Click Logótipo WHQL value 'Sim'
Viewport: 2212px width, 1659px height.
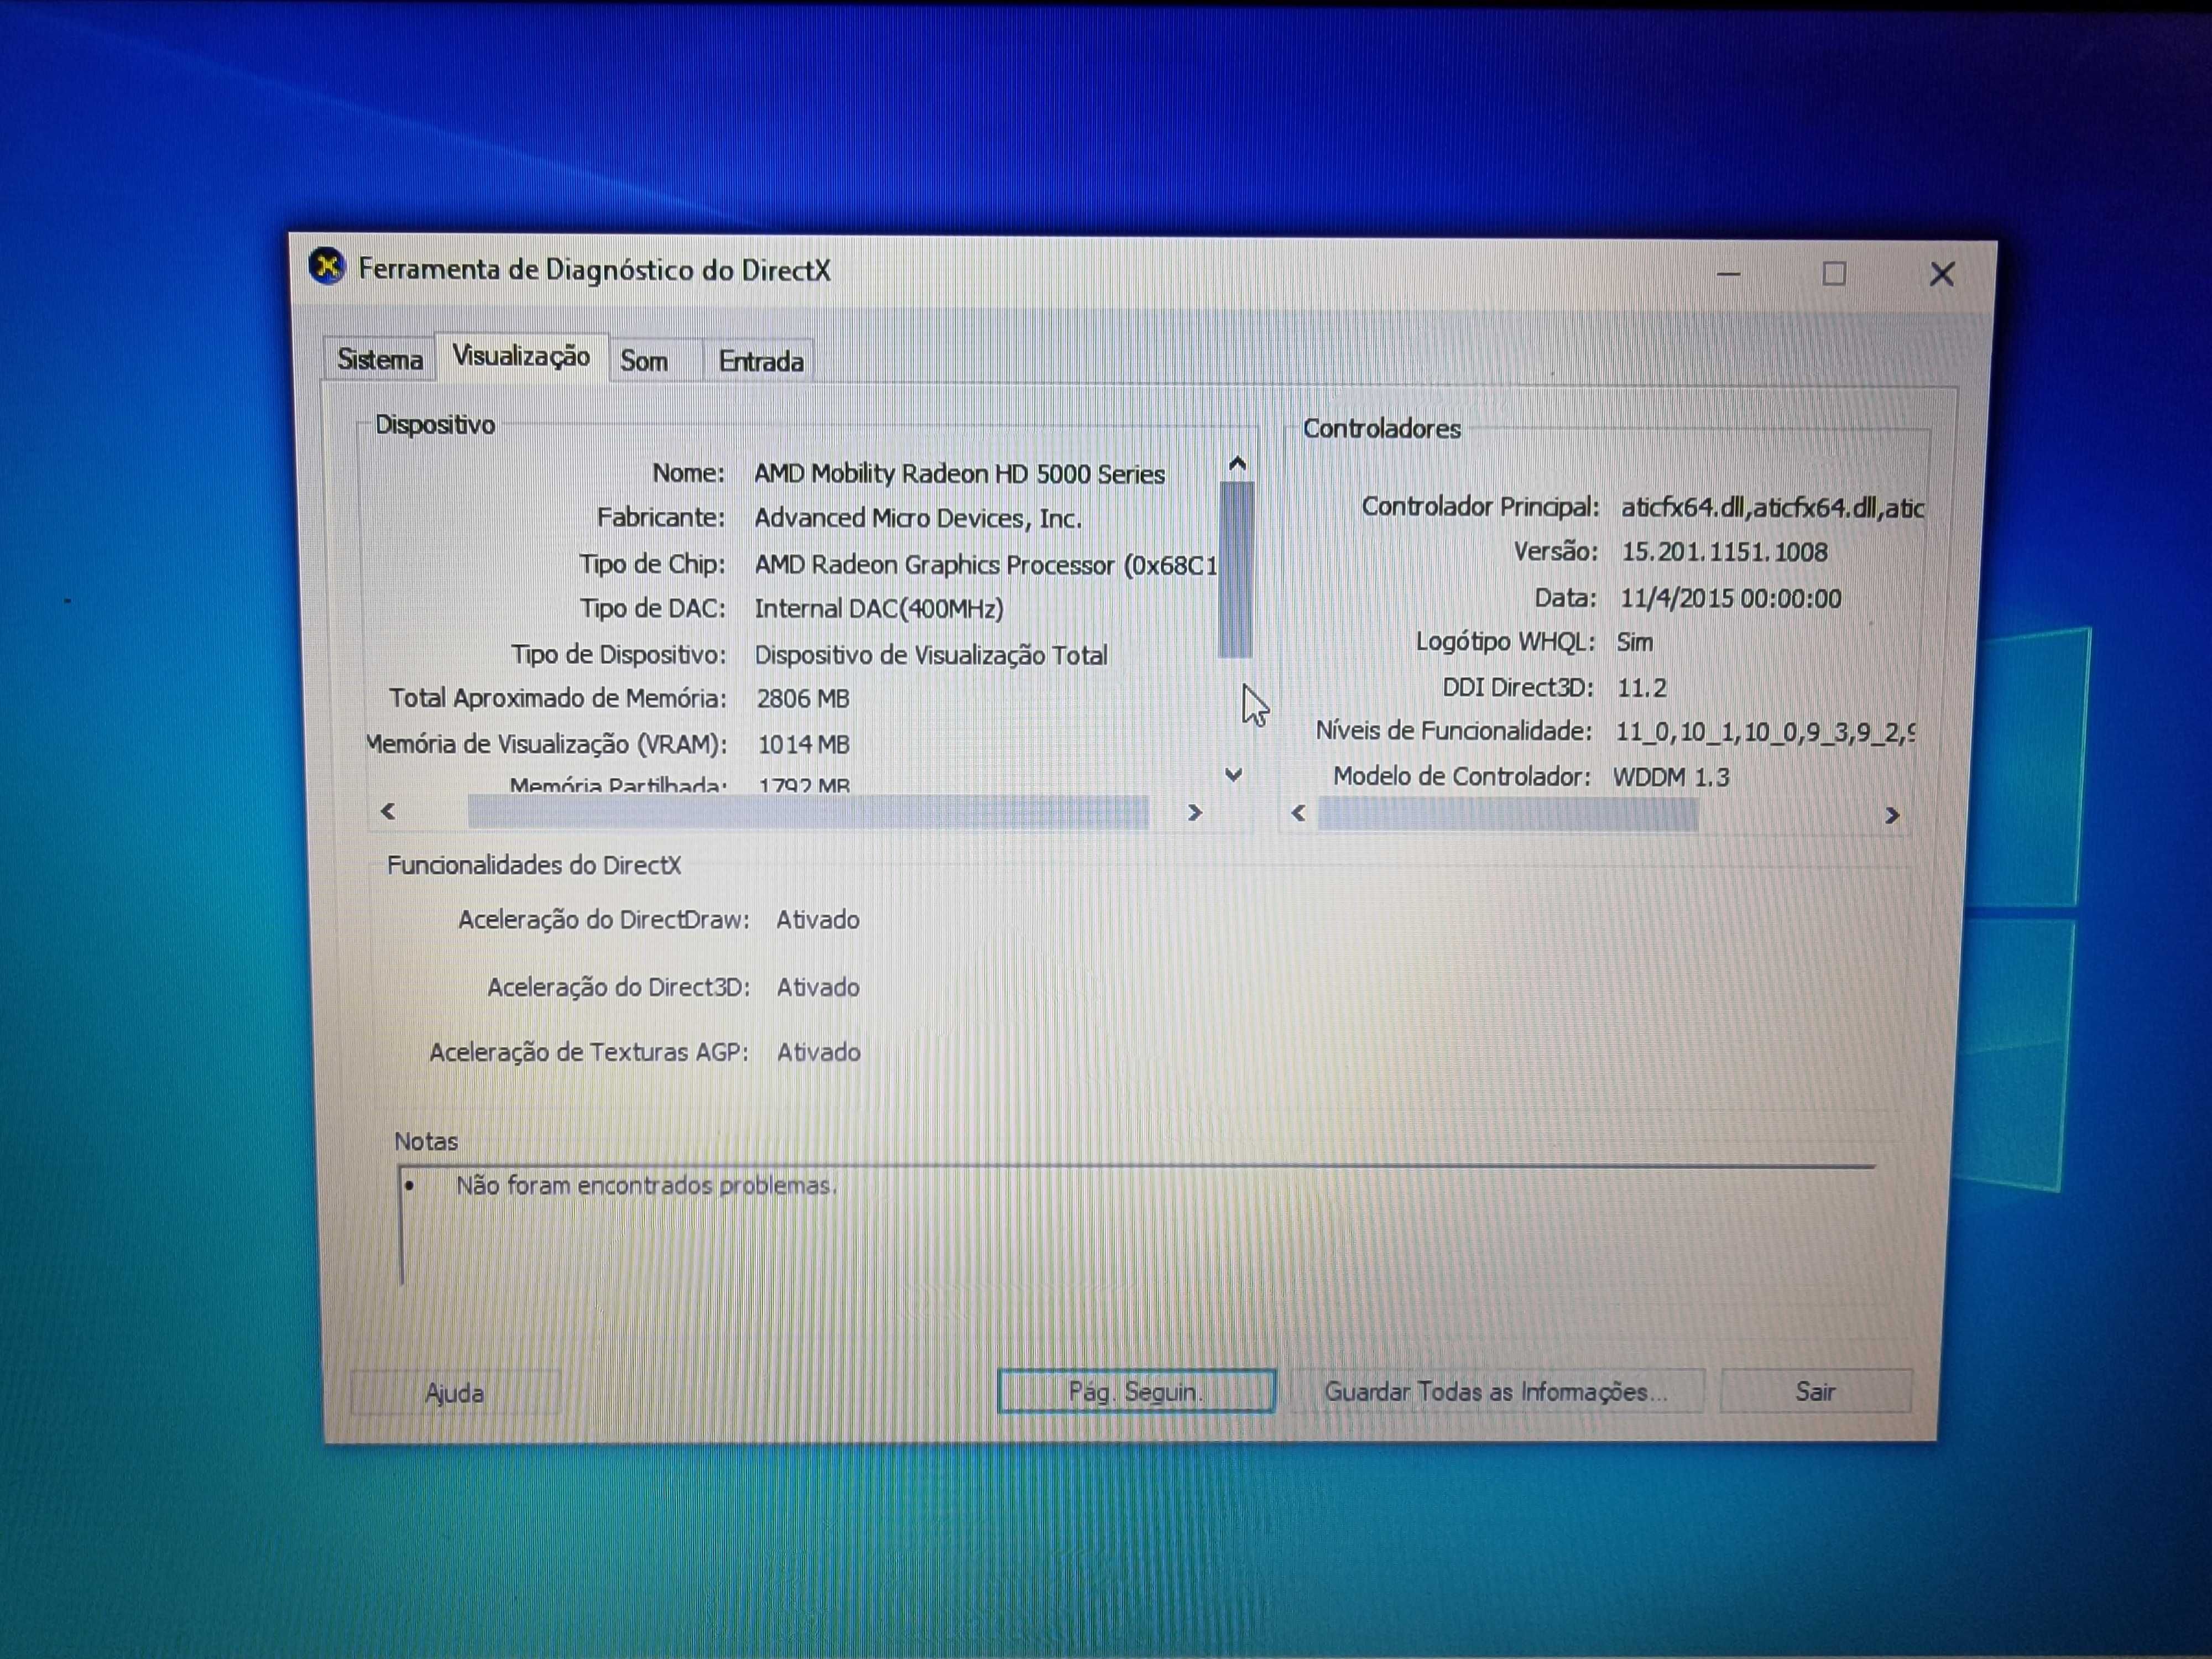(x=1635, y=642)
